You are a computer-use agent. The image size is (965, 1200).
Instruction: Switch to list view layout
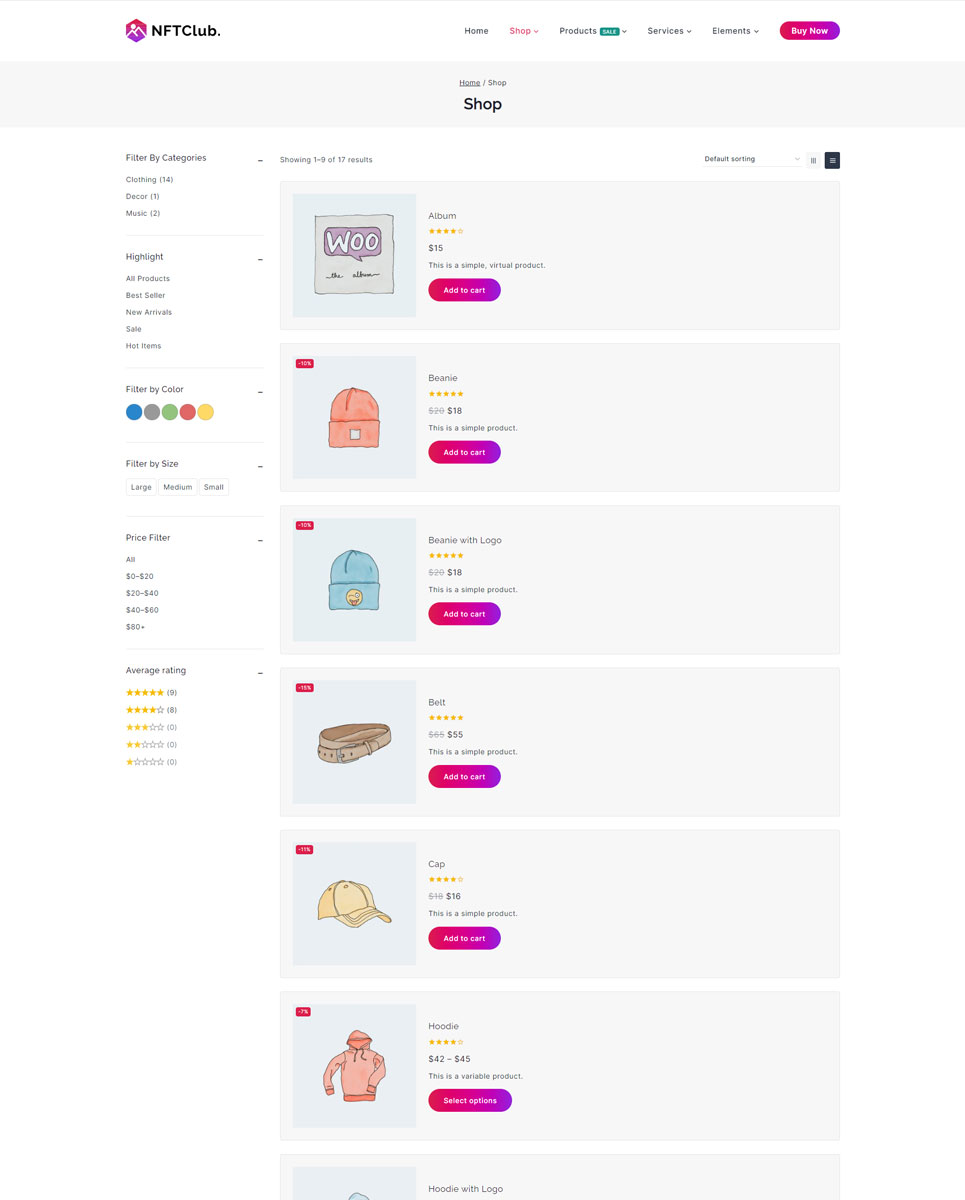pos(832,160)
